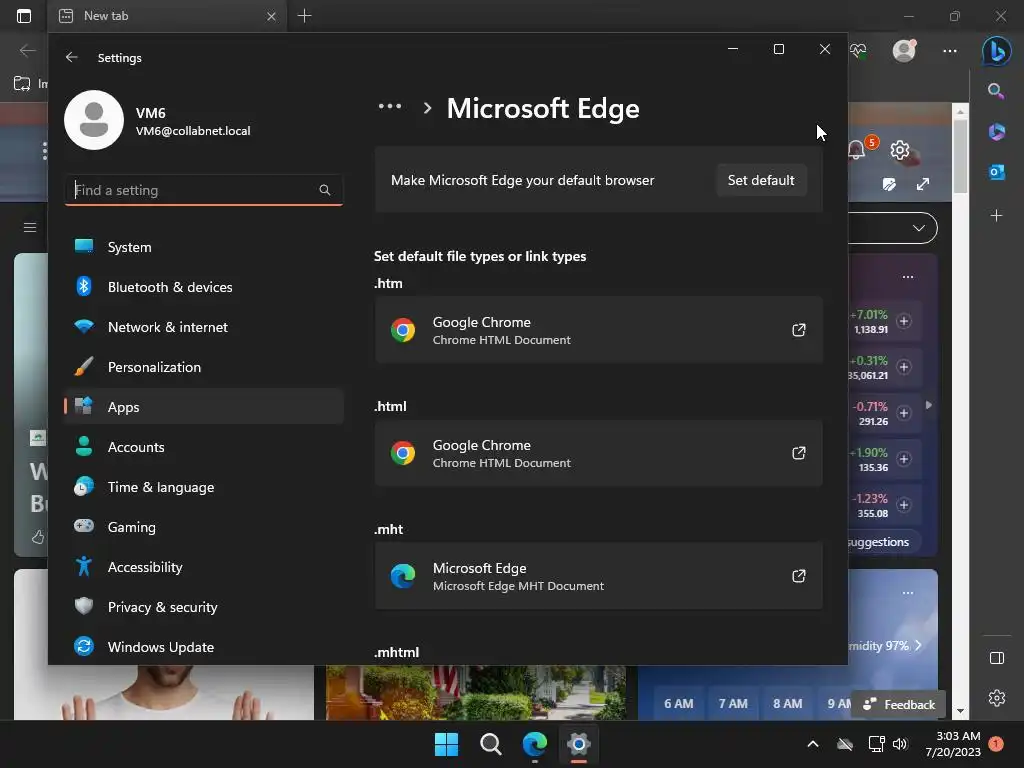The width and height of the screenshot is (1024, 768).
Task: Open the volume icon in system tray
Action: tap(900, 744)
